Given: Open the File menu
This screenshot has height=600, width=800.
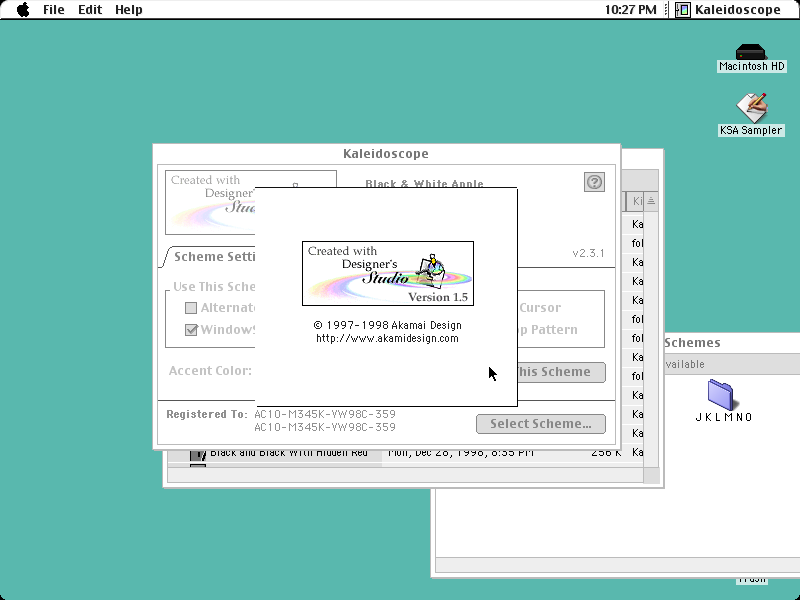Looking at the screenshot, I should (x=54, y=10).
